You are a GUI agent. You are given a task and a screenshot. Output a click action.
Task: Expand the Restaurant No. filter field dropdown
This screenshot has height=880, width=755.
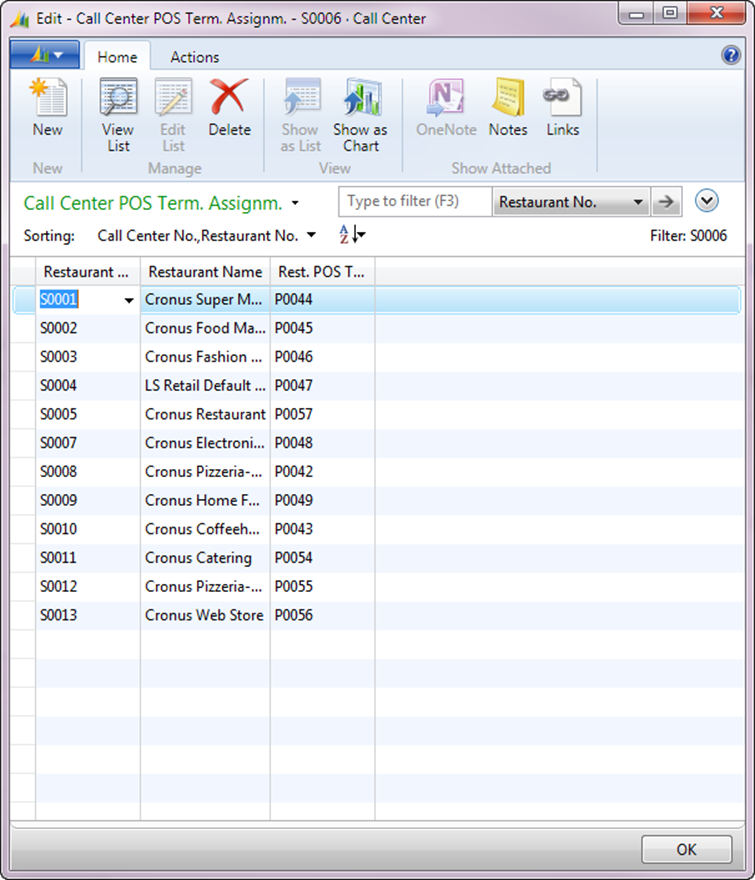(638, 203)
